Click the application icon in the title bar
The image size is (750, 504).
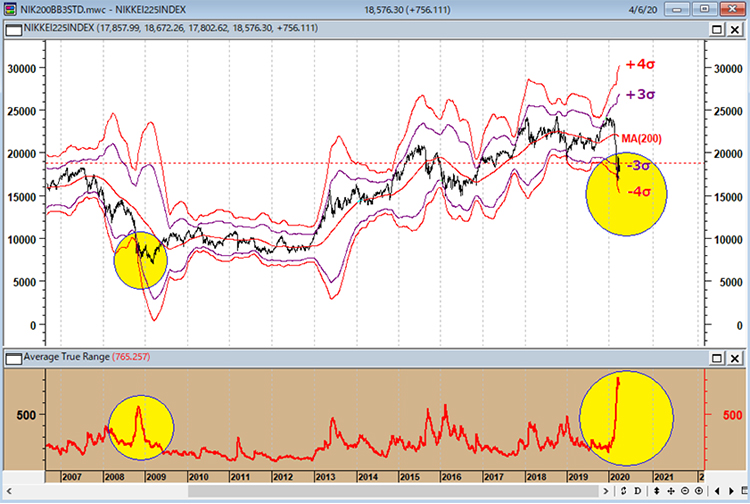pyautogui.click(x=11, y=8)
